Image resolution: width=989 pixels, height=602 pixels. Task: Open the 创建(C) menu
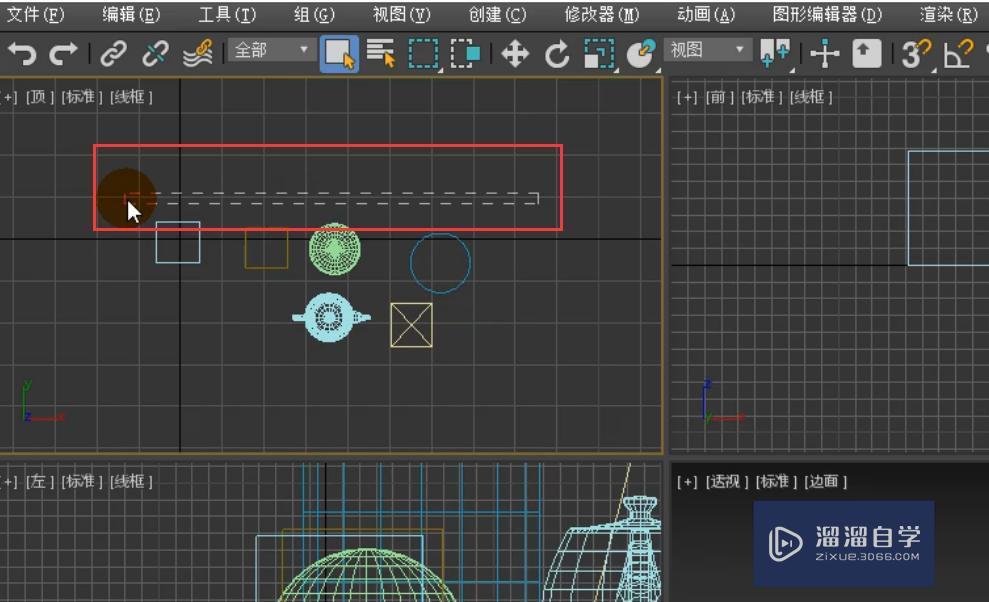click(497, 15)
